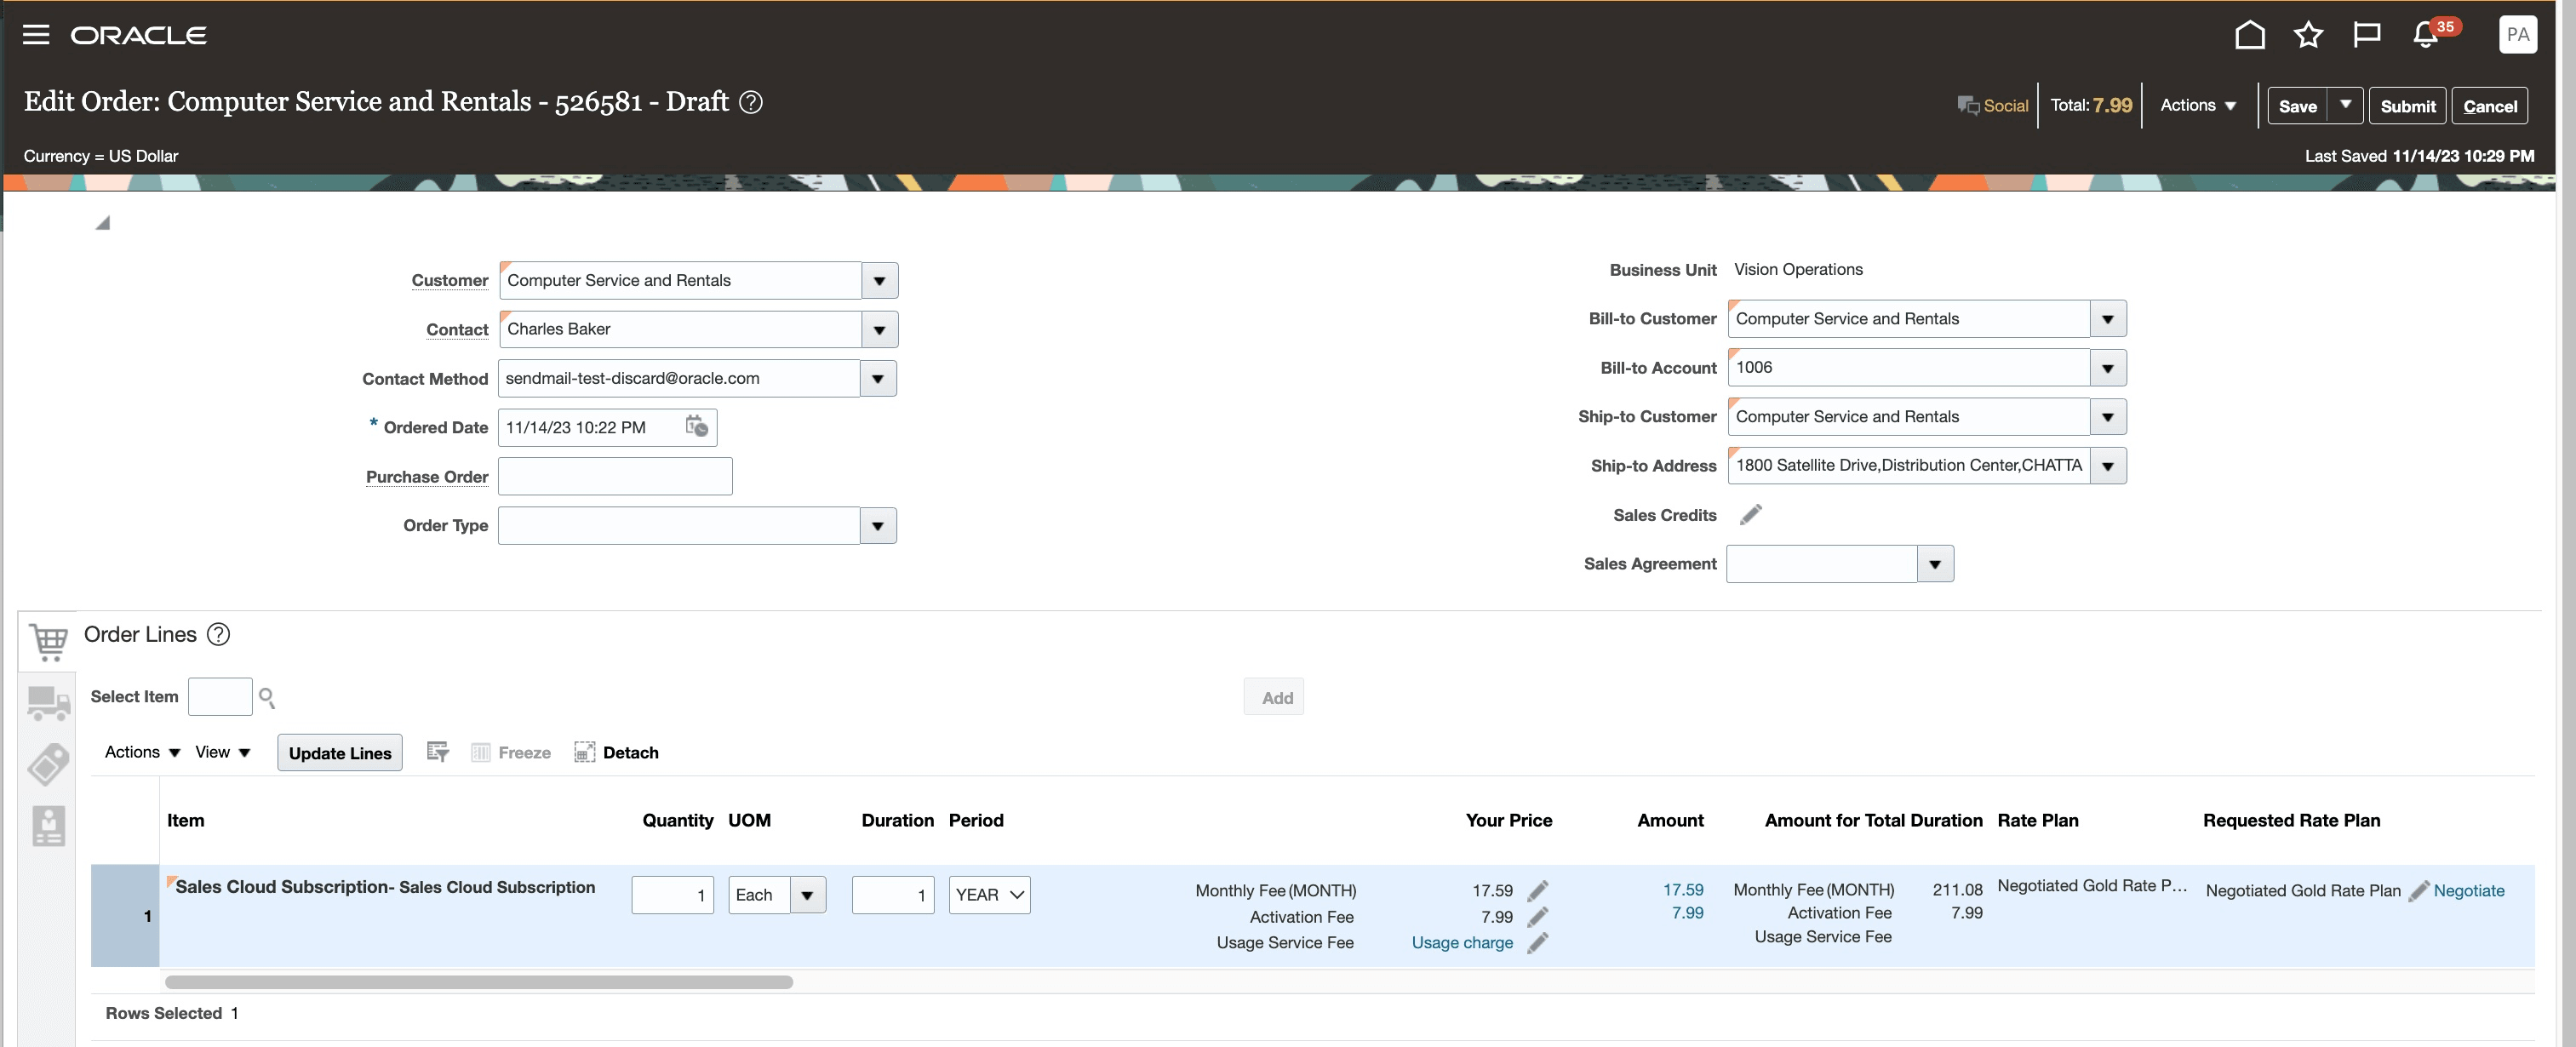This screenshot has width=2576, height=1047.
Task: Open the Usage charge link
Action: click(x=1462, y=942)
